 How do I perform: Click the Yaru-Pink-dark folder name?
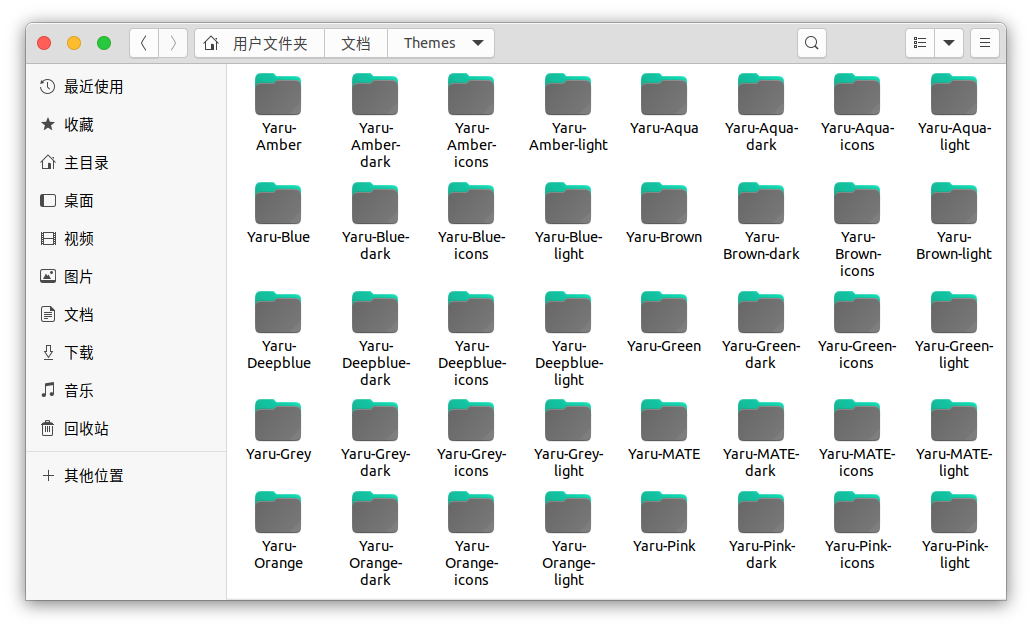coord(761,555)
